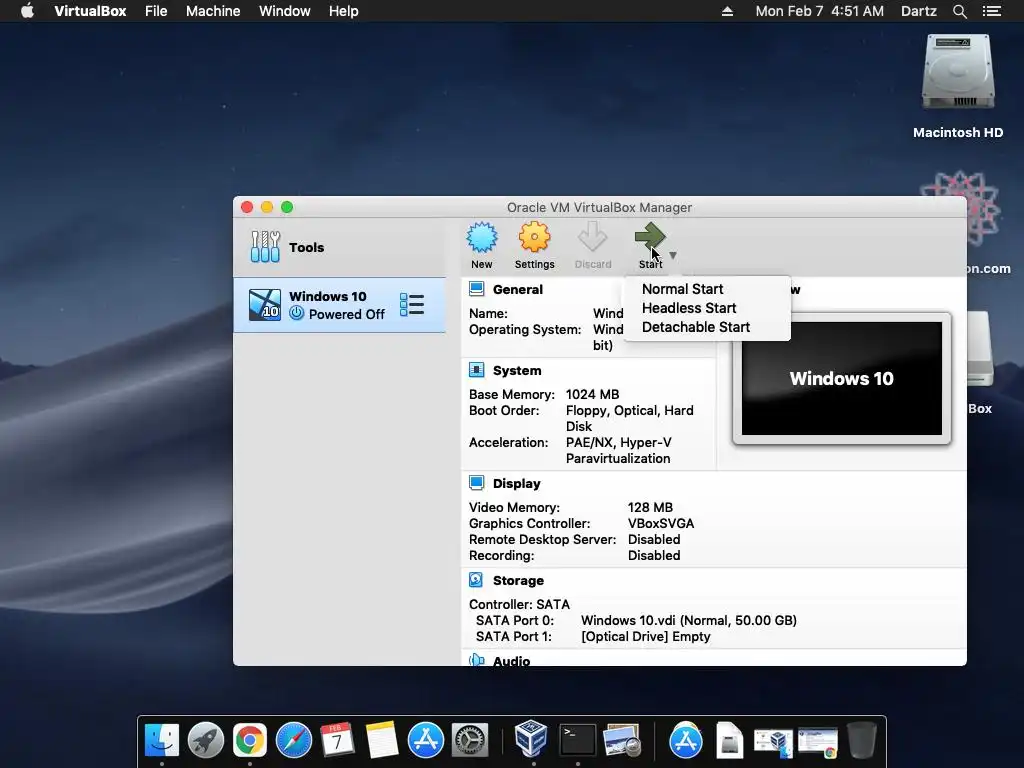Click the Windows 10 preview thumbnail

842,378
